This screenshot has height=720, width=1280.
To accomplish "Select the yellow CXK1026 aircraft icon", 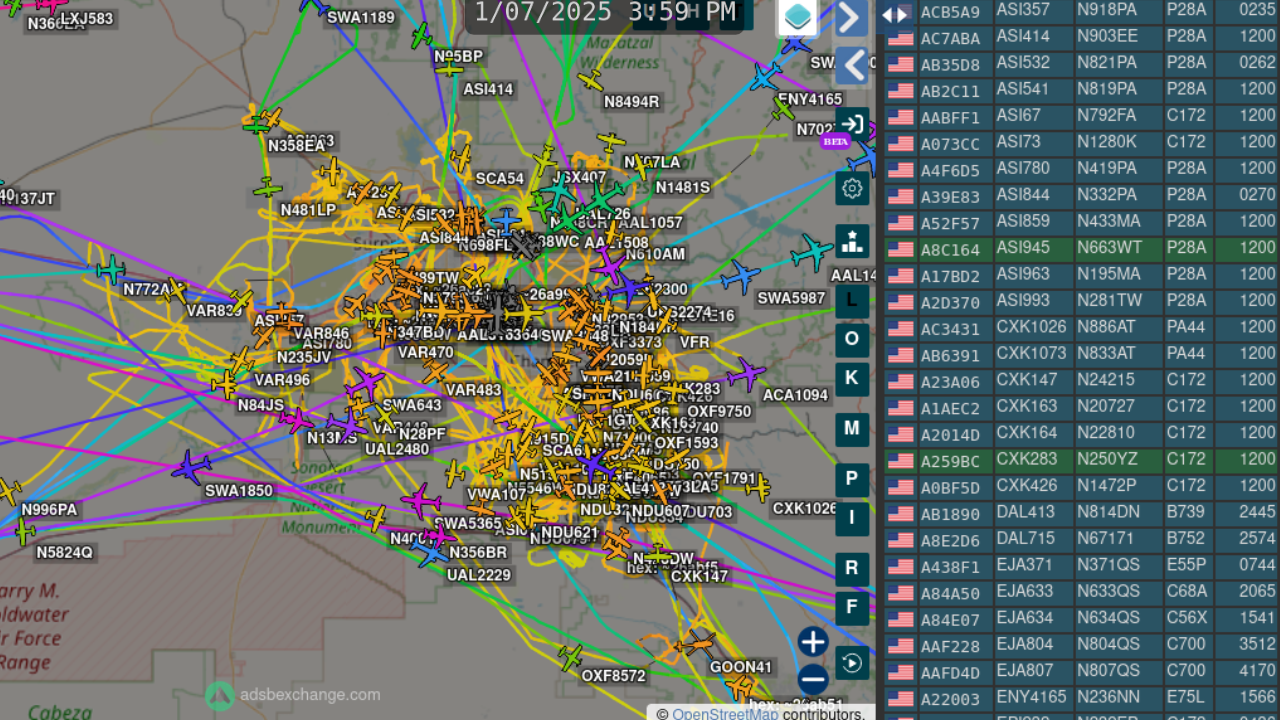I will pyautogui.click(x=759, y=487).
